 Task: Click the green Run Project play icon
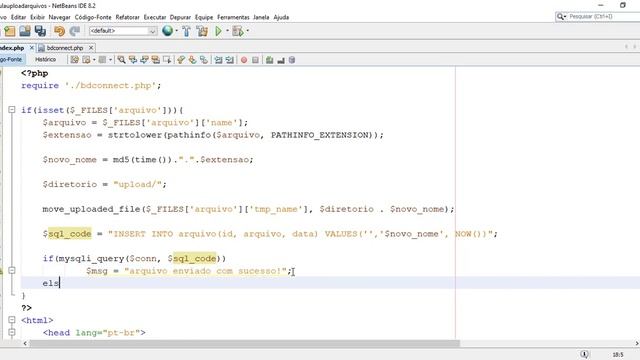(x=218, y=31)
